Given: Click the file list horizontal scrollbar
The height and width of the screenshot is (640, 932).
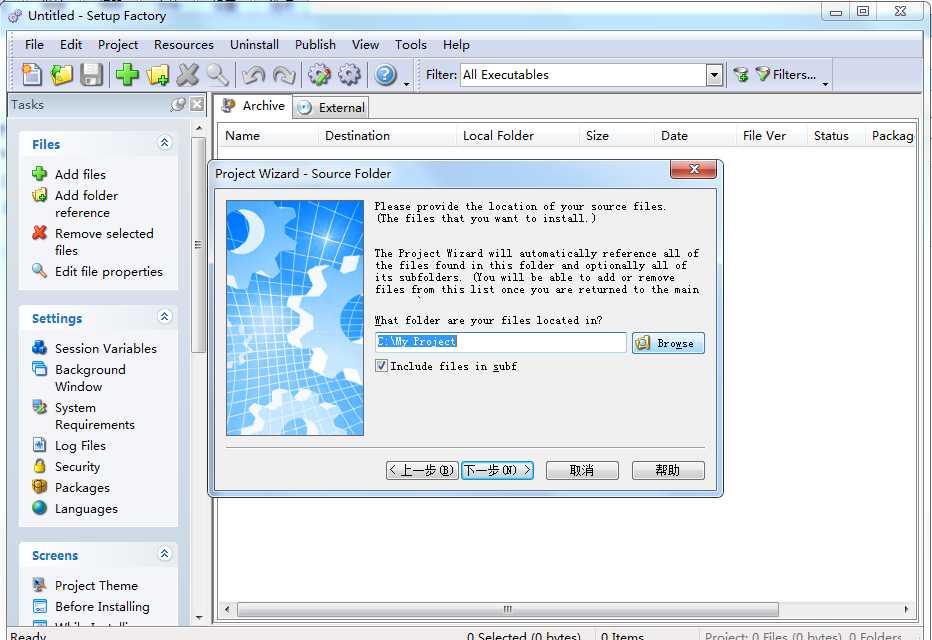Looking at the screenshot, I should point(508,609).
